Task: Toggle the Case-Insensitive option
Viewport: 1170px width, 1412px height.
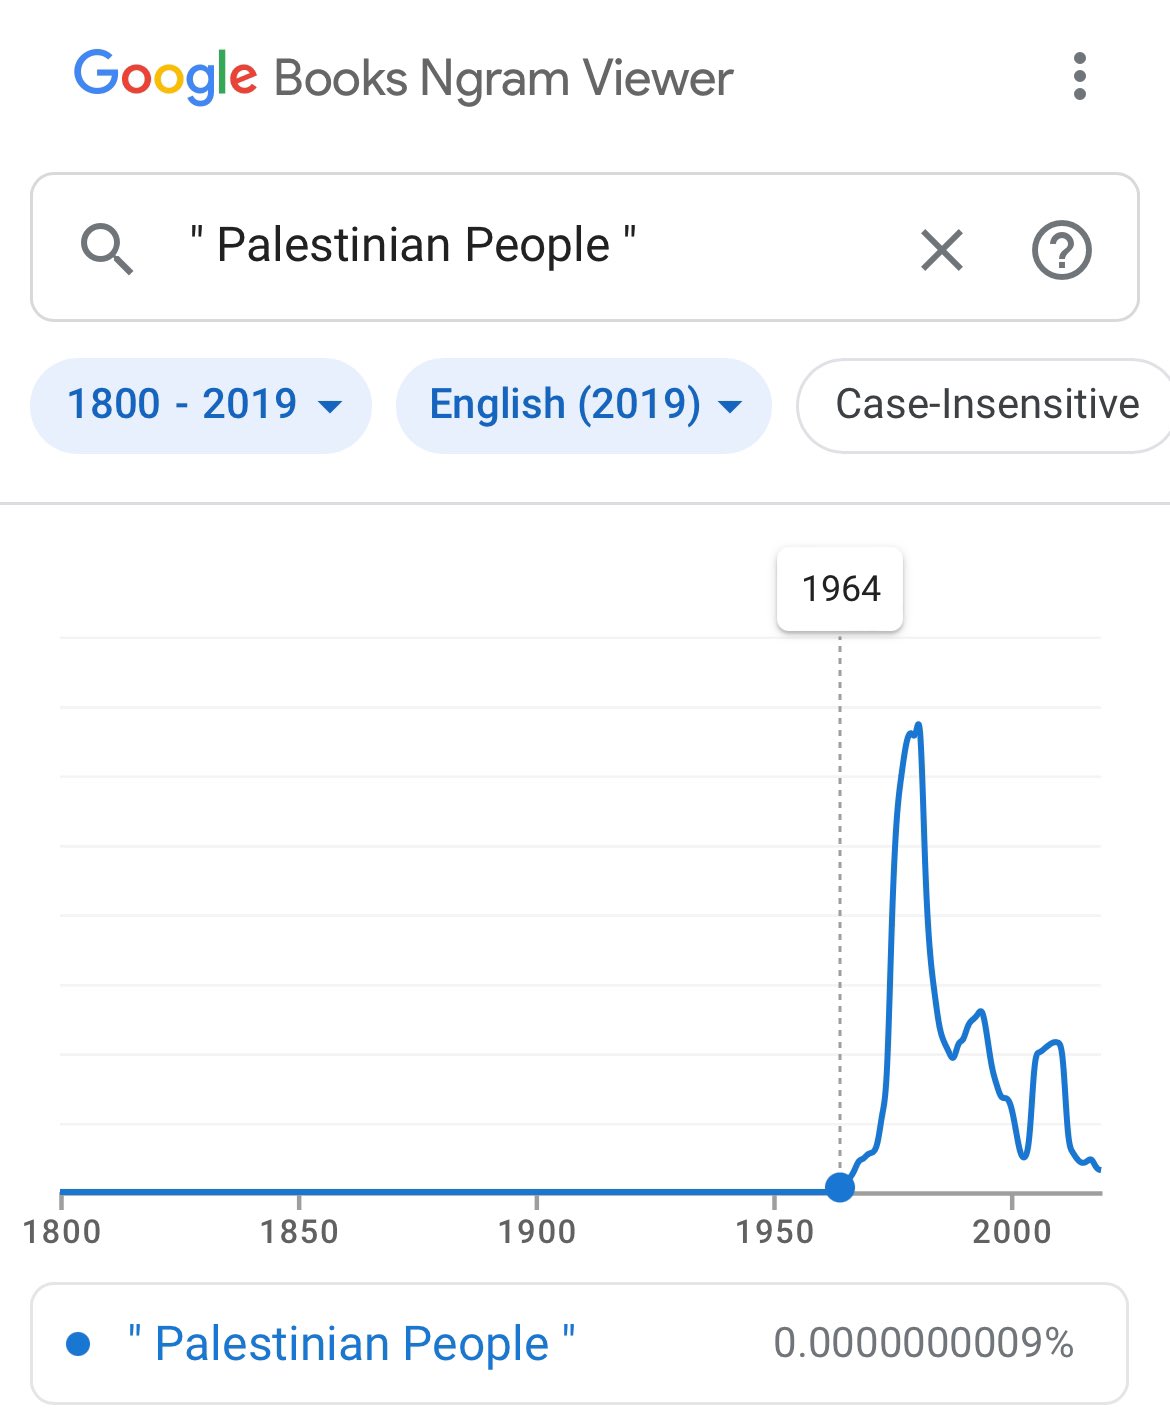Action: [x=986, y=405]
